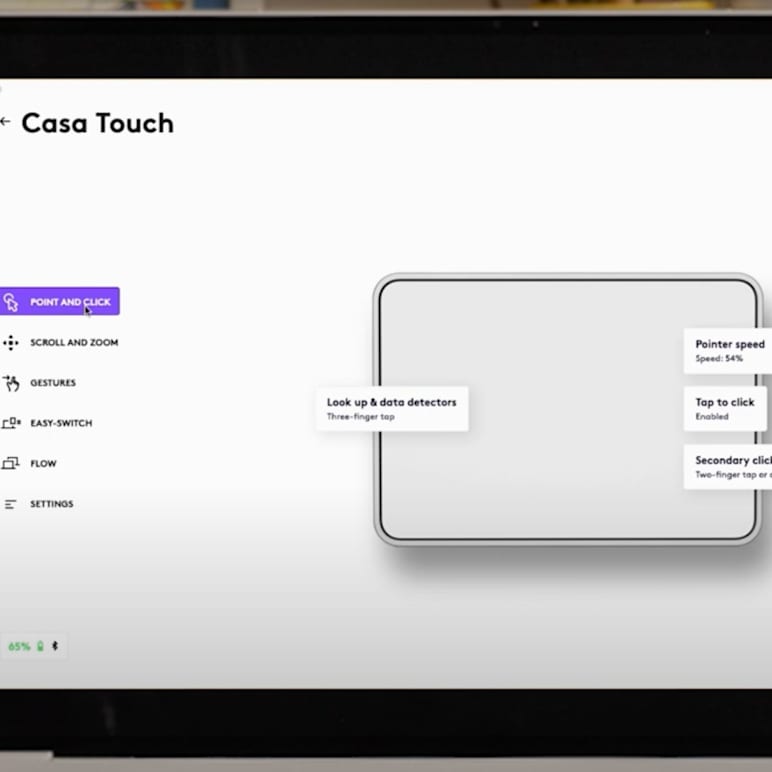Open Look up & data detectors card
This screenshot has width=772, height=772.
391,408
